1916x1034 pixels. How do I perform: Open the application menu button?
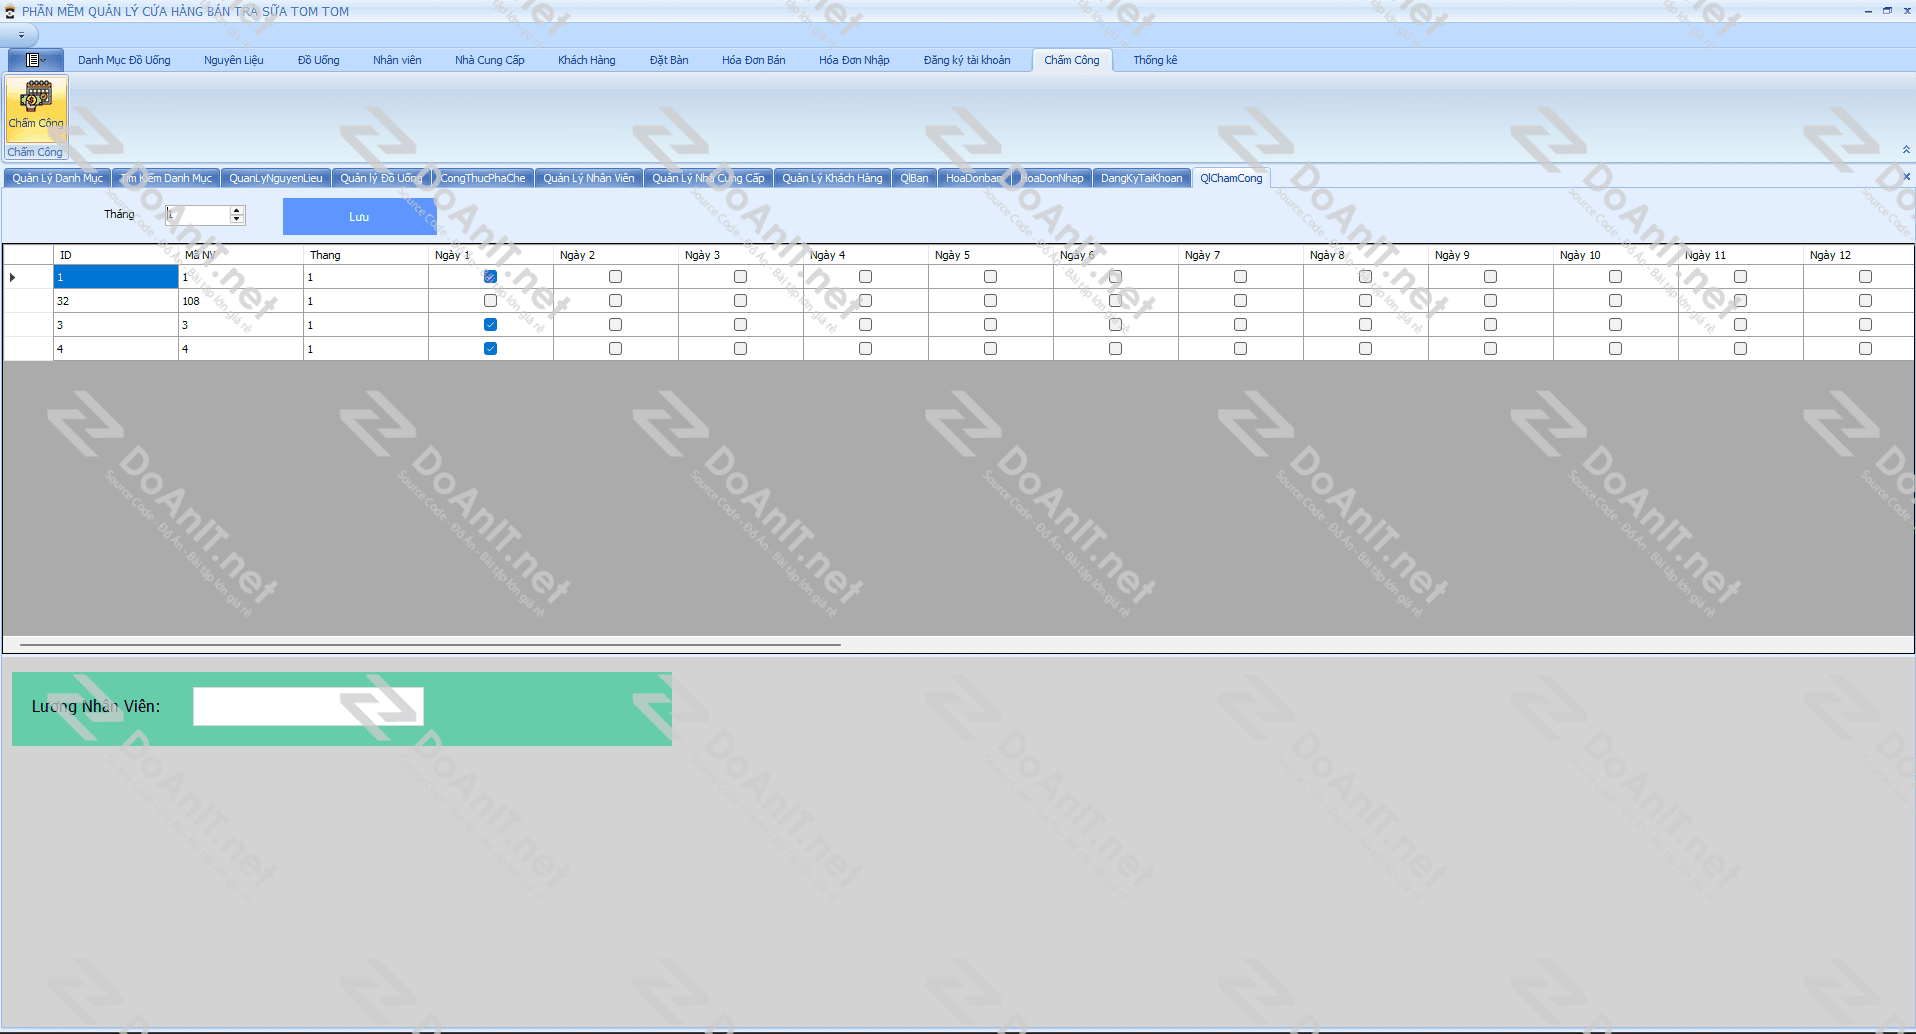pyautogui.click(x=36, y=60)
